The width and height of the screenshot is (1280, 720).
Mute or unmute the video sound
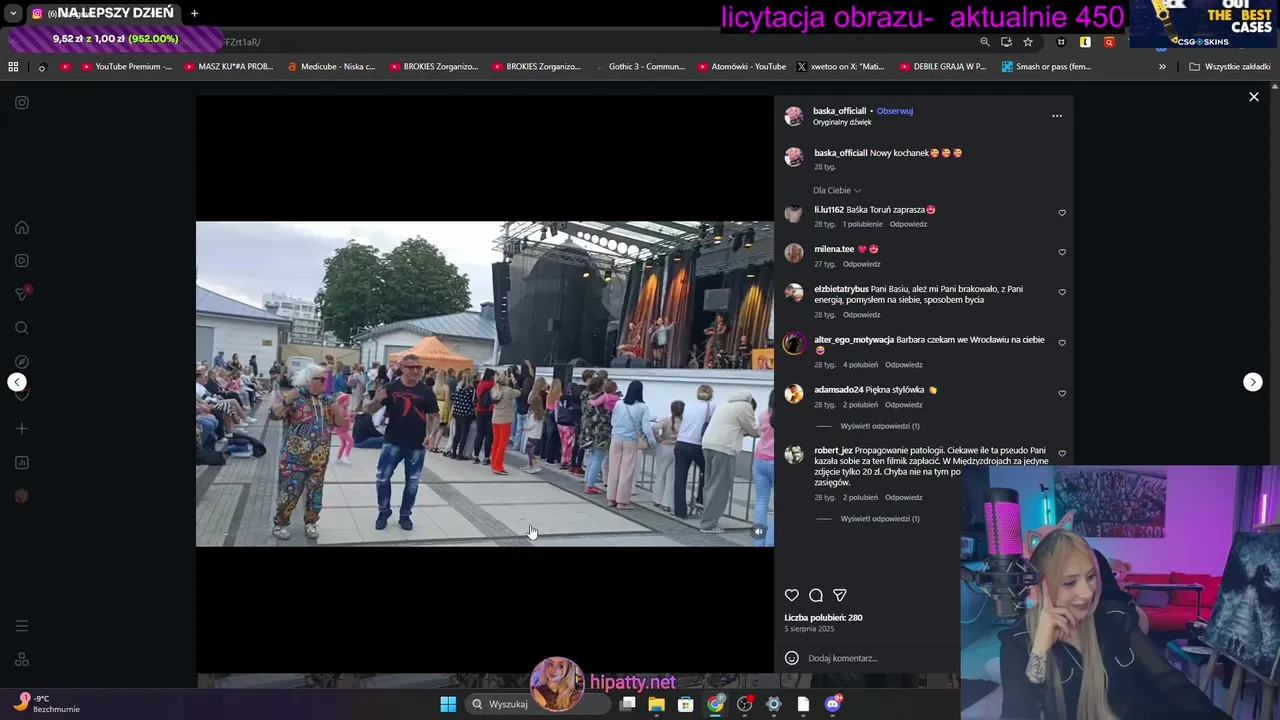pyautogui.click(x=759, y=532)
